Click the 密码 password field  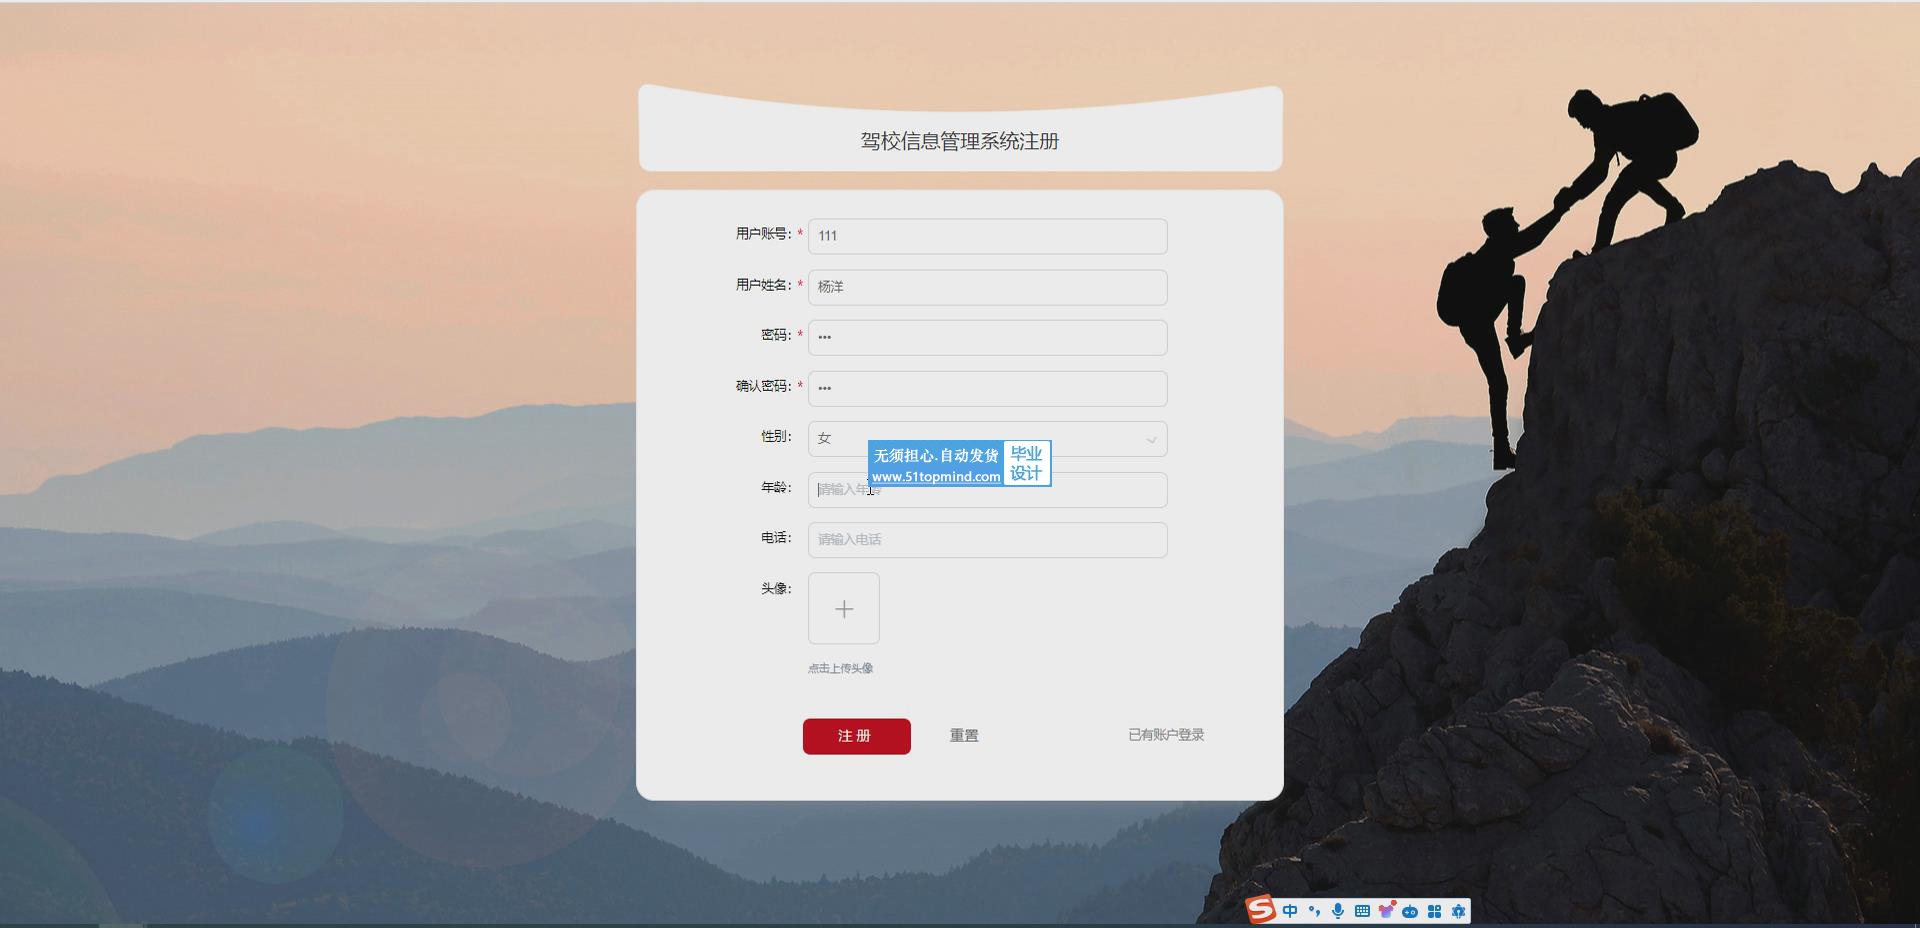coord(987,338)
